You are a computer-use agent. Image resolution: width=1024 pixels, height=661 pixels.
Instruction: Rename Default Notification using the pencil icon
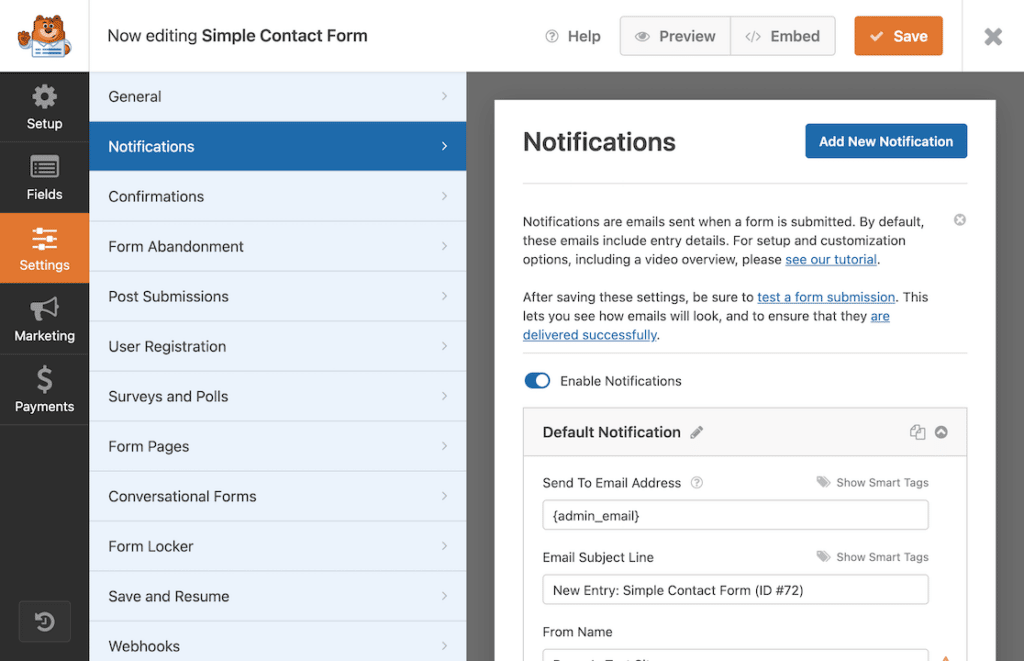pyautogui.click(x=698, y=432)
